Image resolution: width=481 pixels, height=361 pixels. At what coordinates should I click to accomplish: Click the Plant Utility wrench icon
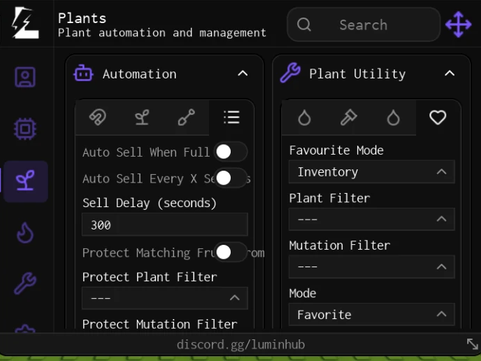(x=290, y=73)
